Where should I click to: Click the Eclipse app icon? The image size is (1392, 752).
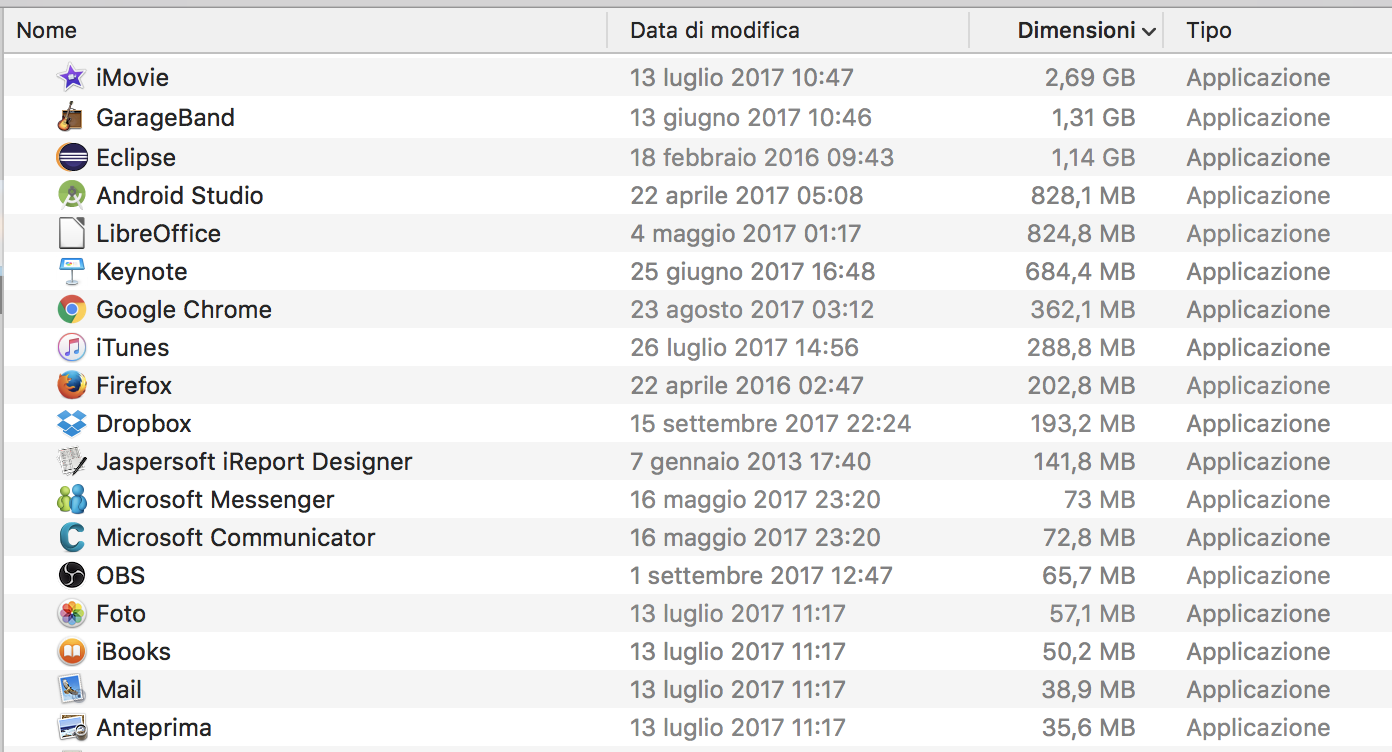coord(71,157)
